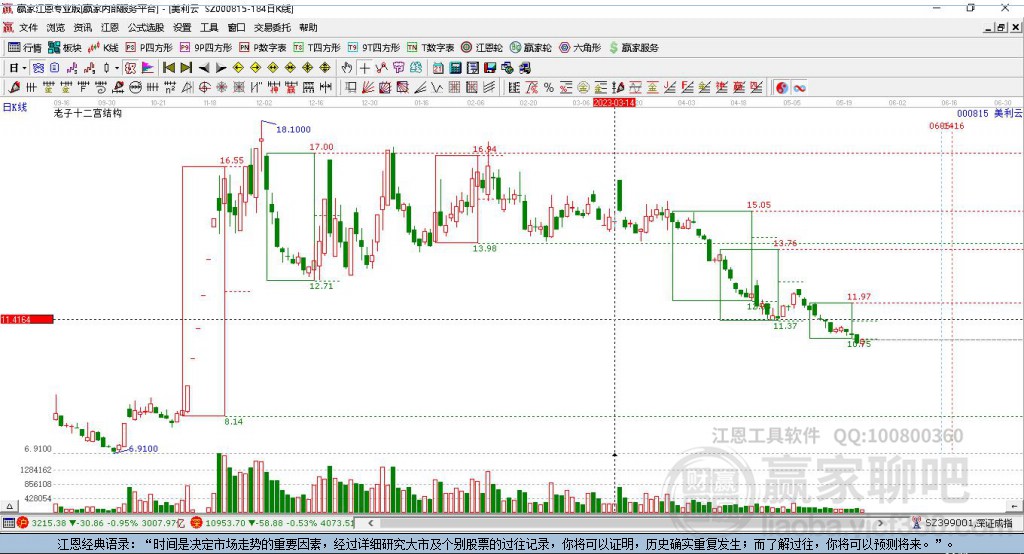The image size is (1024, 554).
Task: Open the T四方形 tool
Action: tap(317, 48)
